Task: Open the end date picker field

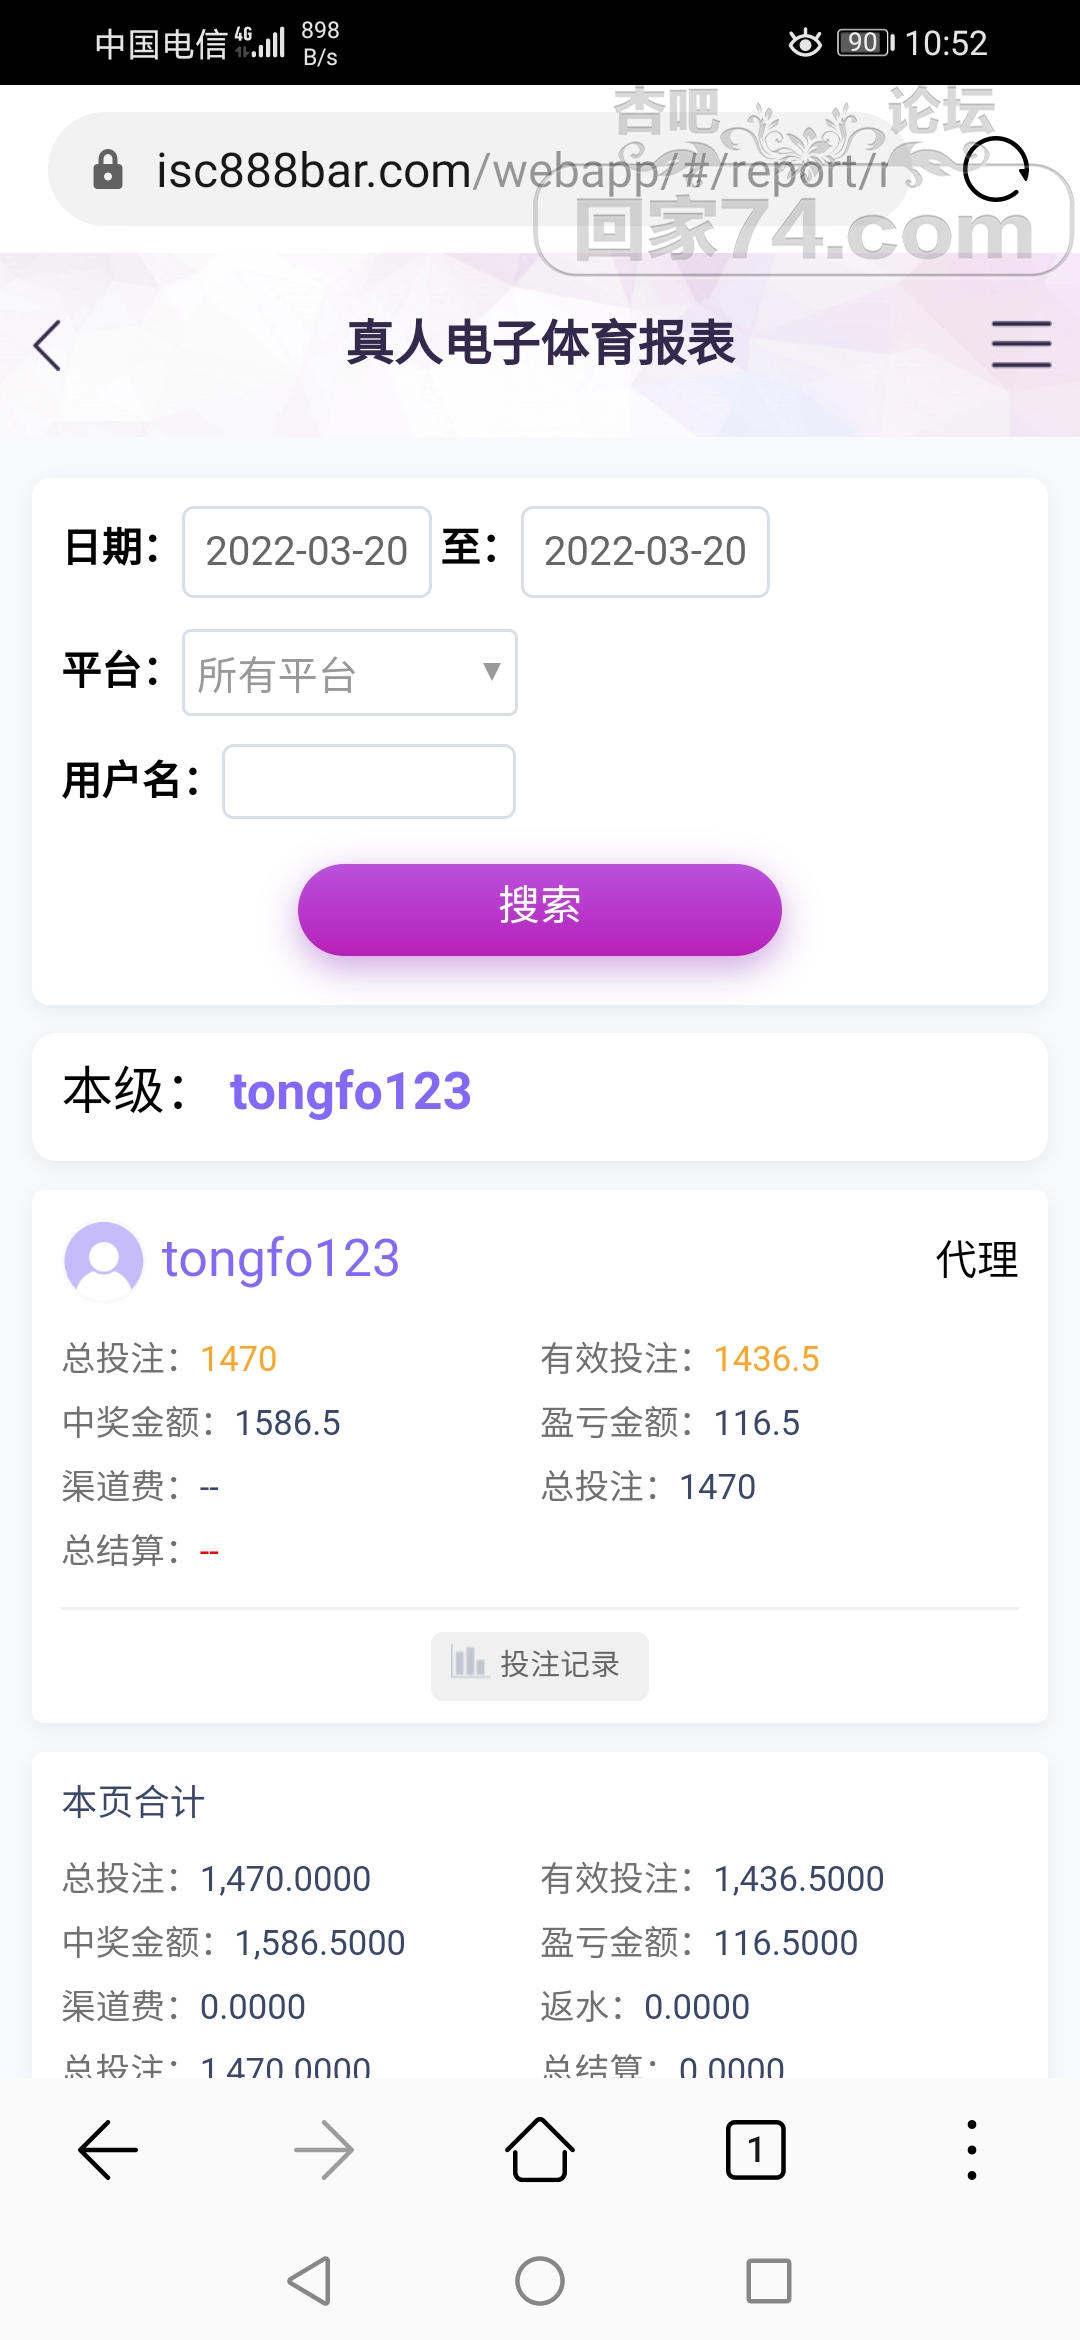Action: pyautogui.click(x=645, y=552)
